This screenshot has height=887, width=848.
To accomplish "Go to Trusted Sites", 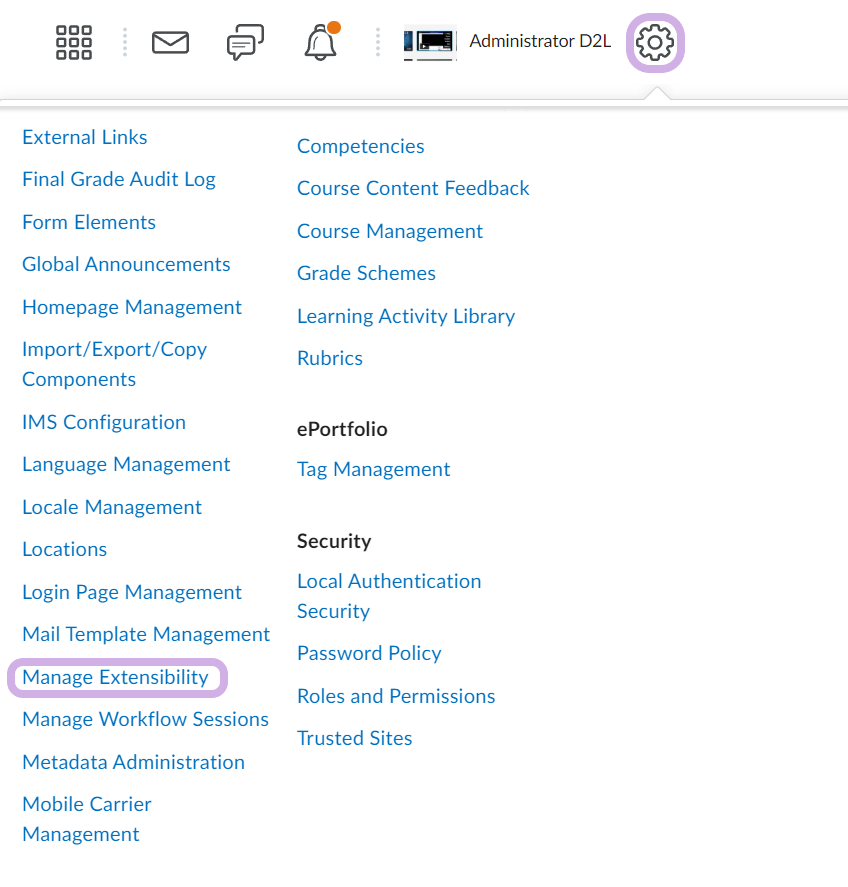I will click(355, 738).
